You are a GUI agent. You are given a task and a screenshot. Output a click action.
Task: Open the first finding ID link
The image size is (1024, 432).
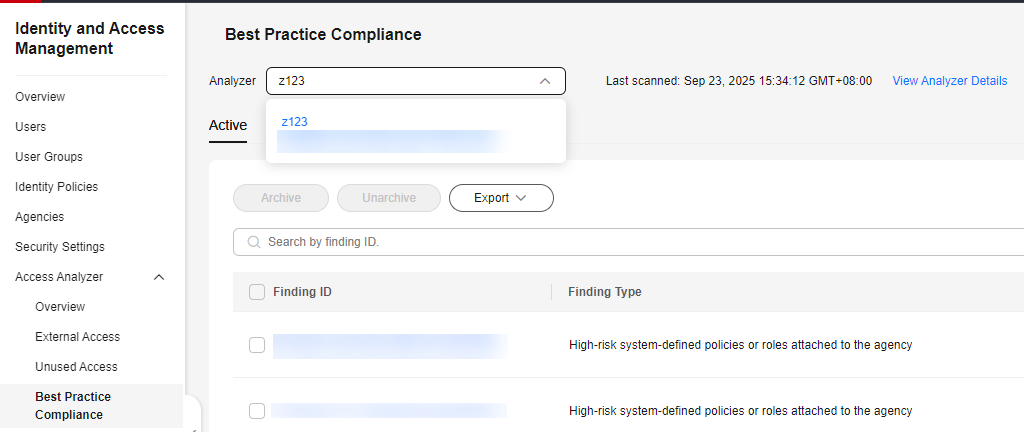click(390, 345)
